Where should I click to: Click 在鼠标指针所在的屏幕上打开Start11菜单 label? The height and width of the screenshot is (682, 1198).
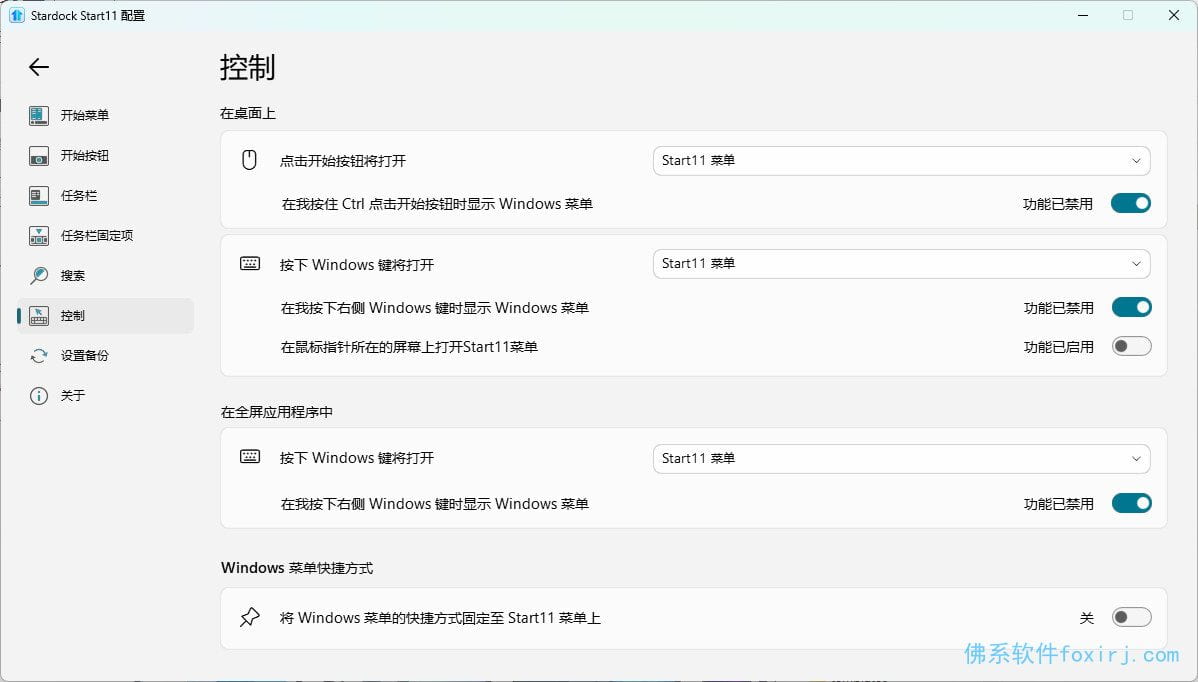pyautogui.click(x=410, y=347)
